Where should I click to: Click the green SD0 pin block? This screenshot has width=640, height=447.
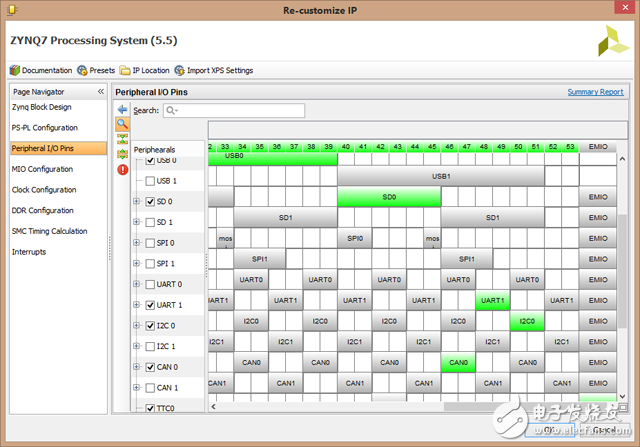click(389, 197)
